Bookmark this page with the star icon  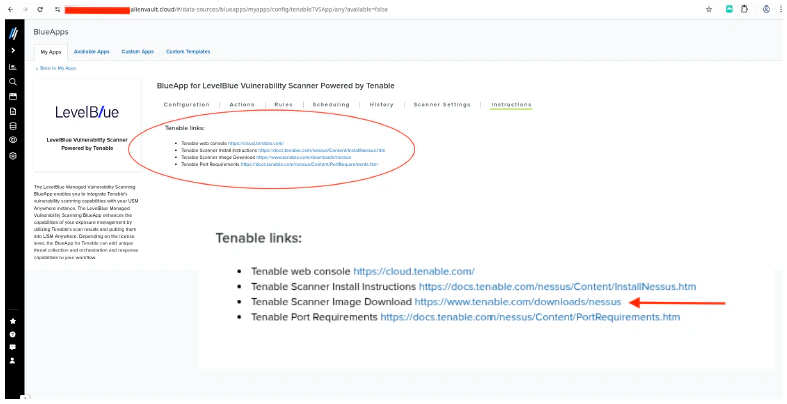pyautogui.click(x=709, y=10)
